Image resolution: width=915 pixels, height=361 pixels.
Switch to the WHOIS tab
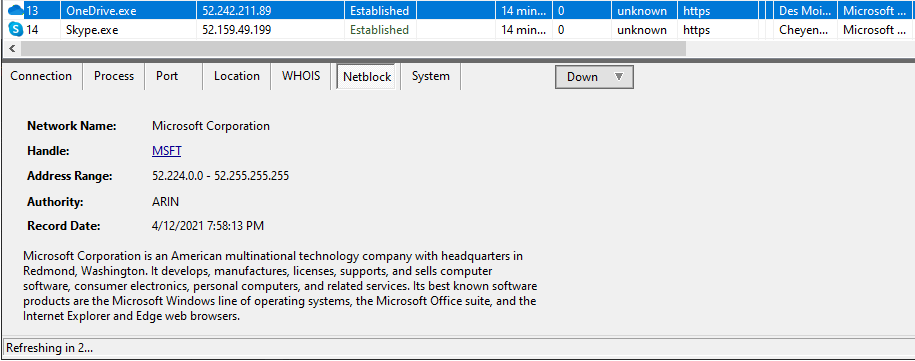(301, 76)
